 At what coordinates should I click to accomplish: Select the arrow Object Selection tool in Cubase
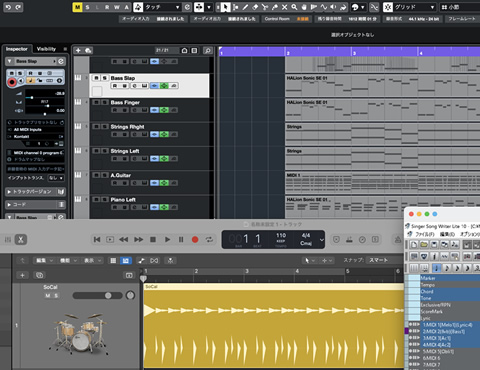tap(225, 7)
